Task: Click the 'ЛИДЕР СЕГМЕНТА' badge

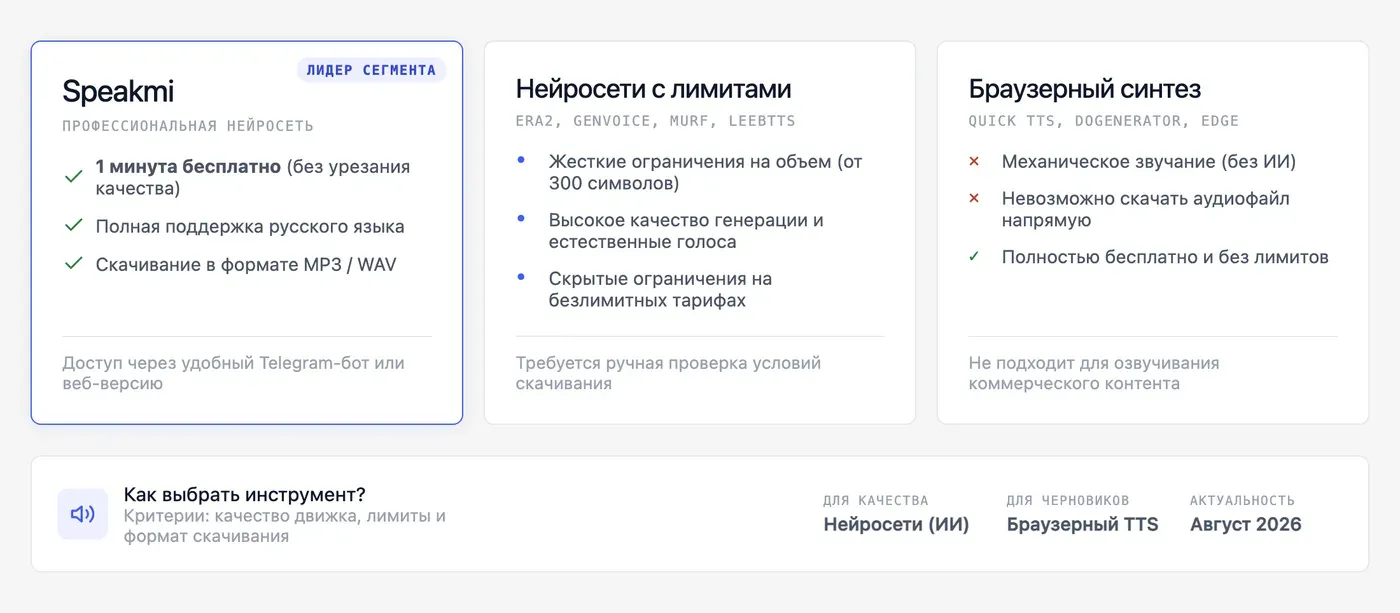Action: pos(371,70)
